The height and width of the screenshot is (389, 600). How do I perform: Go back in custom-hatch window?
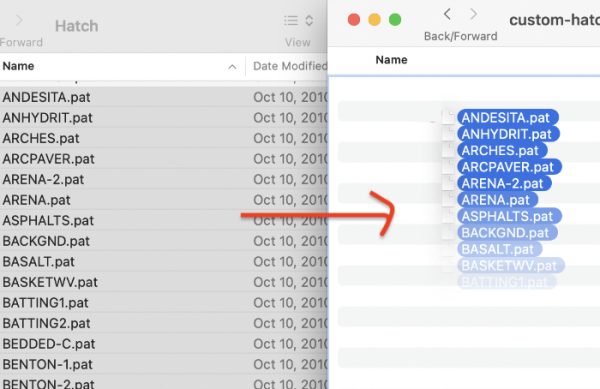447,15
